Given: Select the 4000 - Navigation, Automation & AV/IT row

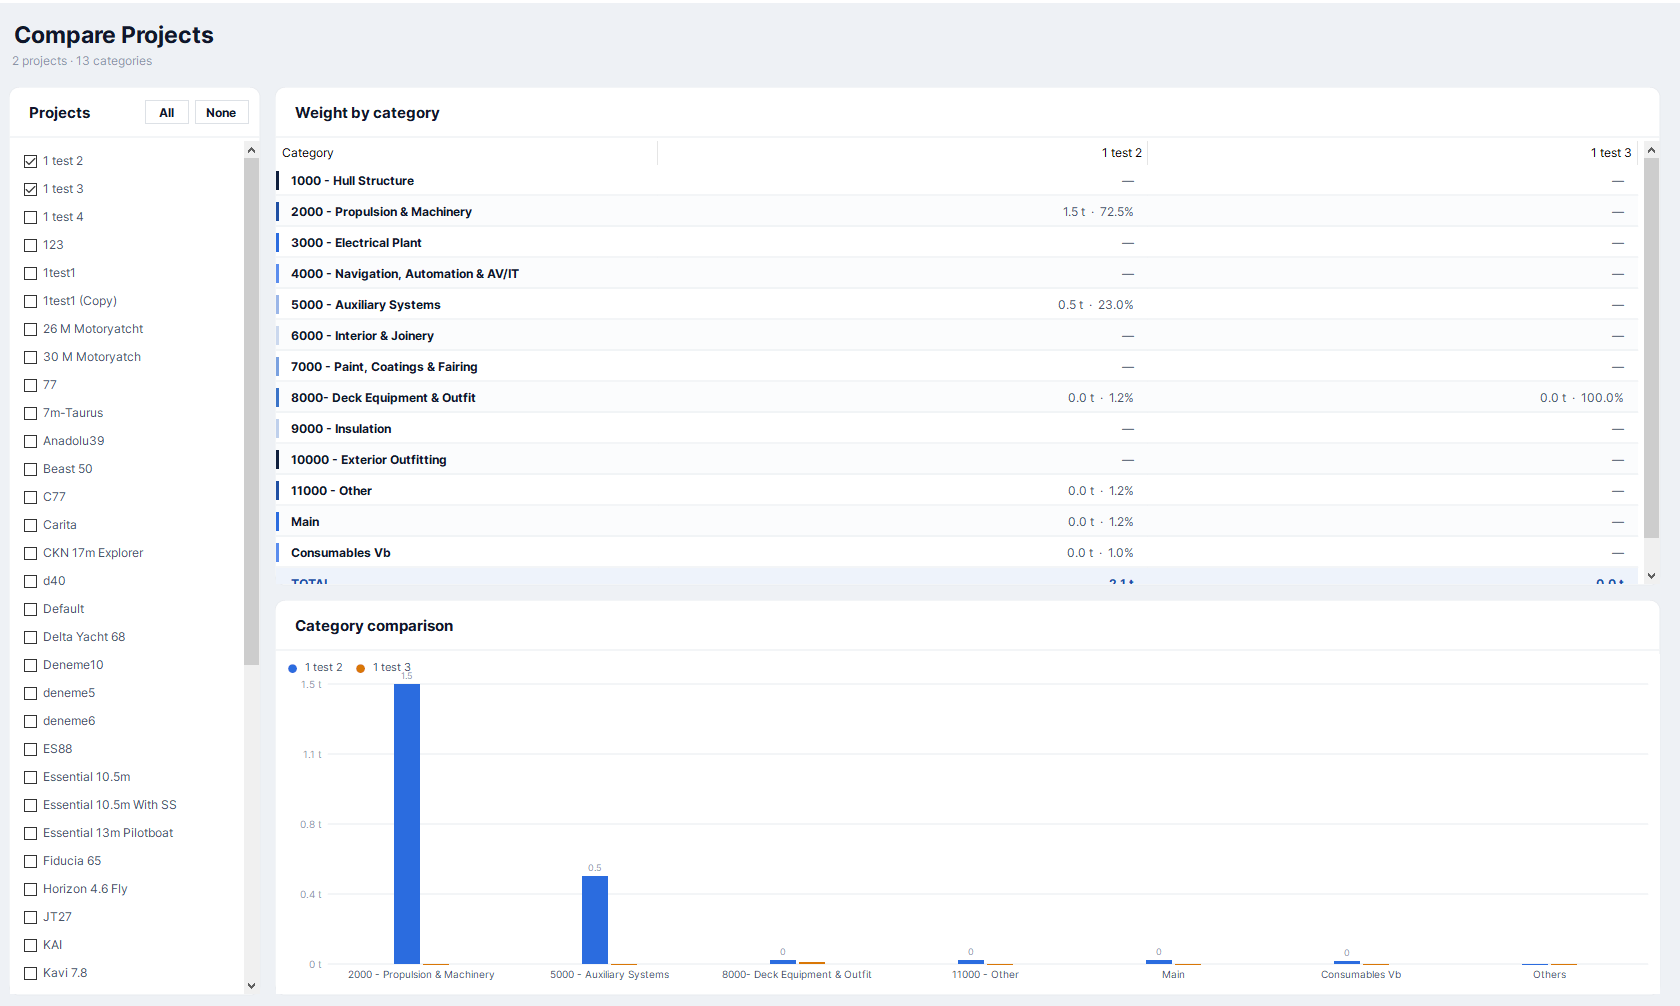Looking at the screenshot, I should 957,274.
